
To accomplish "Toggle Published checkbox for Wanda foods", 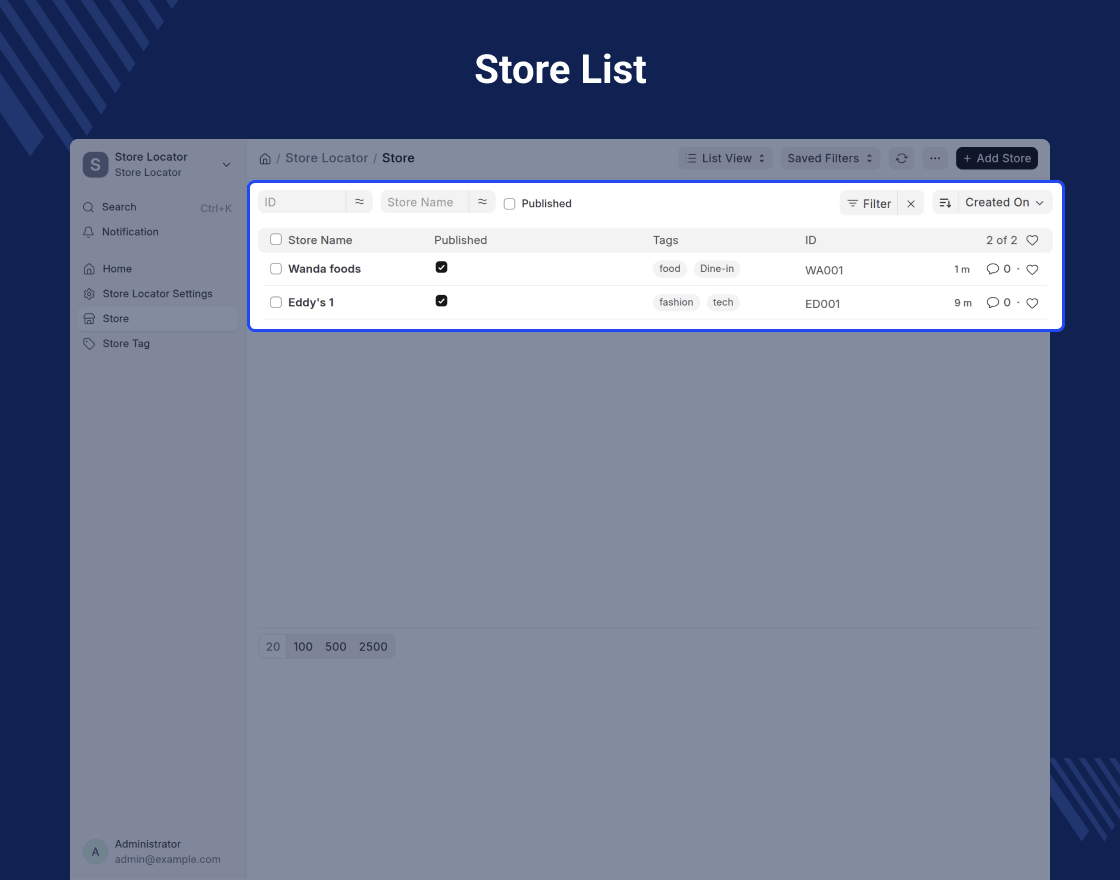I will [441, 267].
